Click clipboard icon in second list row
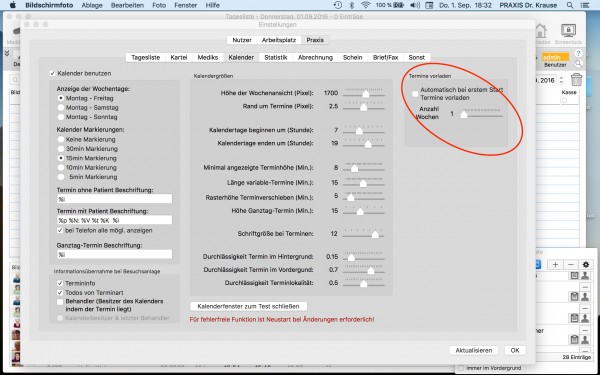 click(x=574, y=297)
